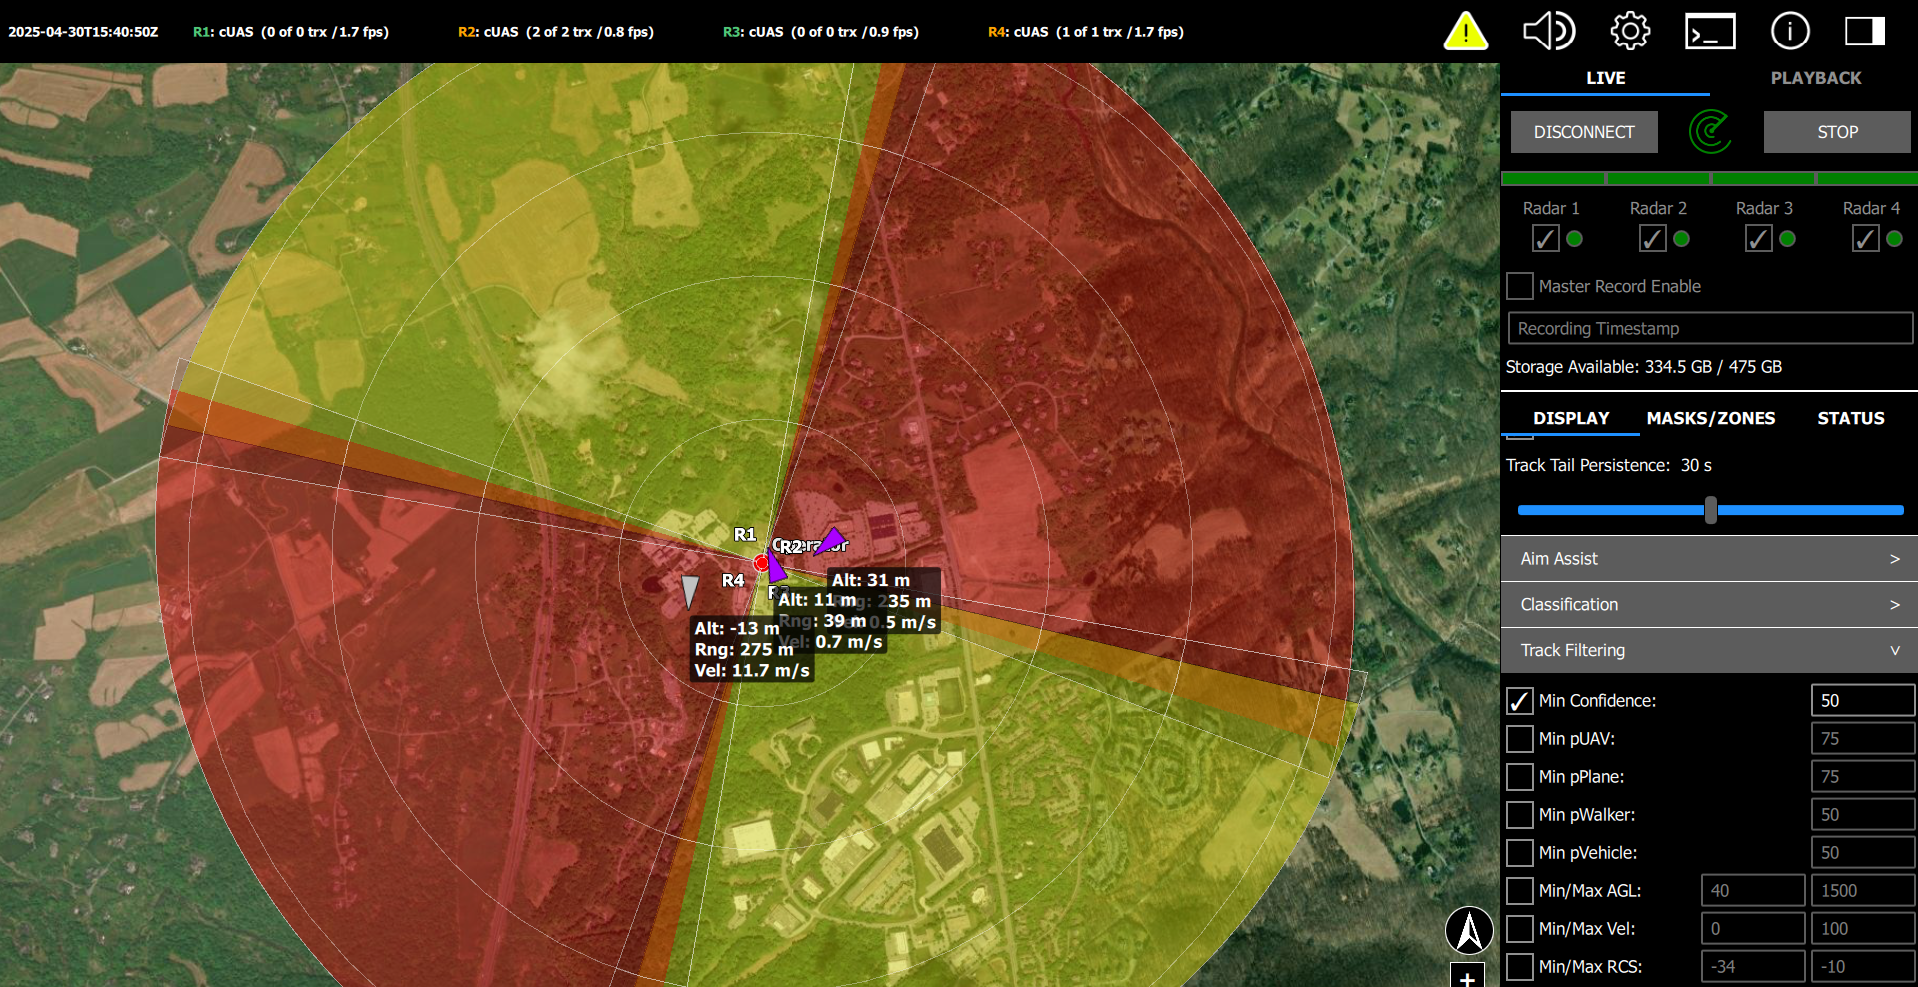
Task: Click the DISCONNECT button
Action: [1584, 132]
